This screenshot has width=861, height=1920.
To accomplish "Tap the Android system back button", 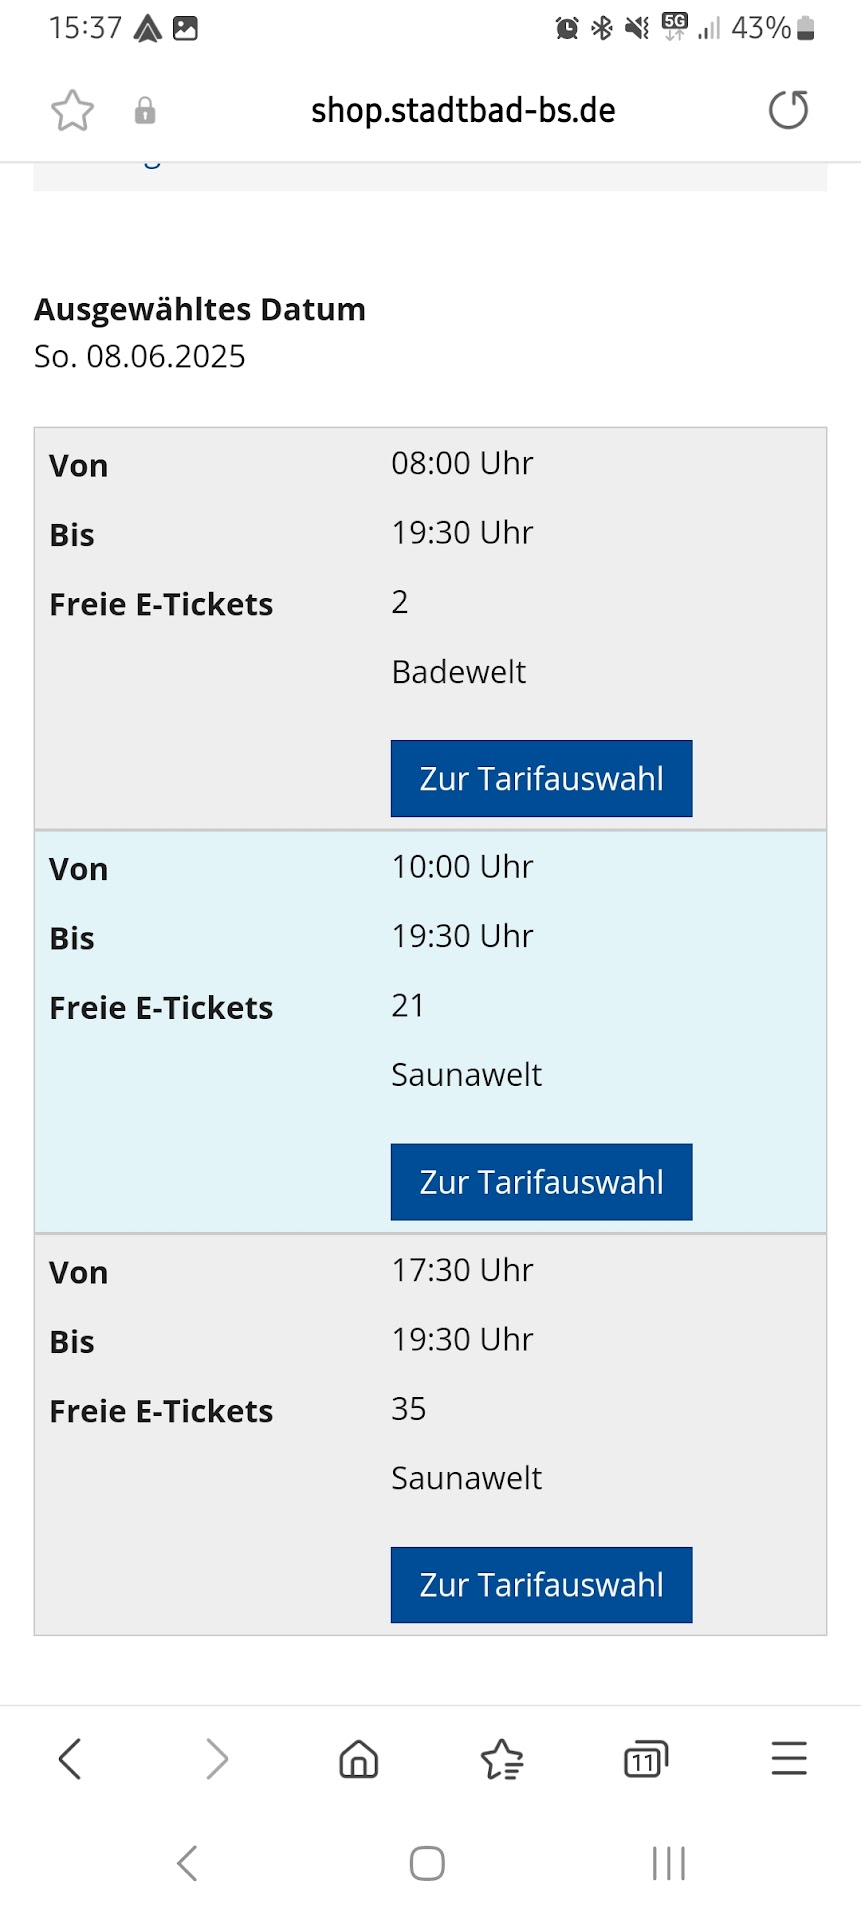I will coord(187,1863).
